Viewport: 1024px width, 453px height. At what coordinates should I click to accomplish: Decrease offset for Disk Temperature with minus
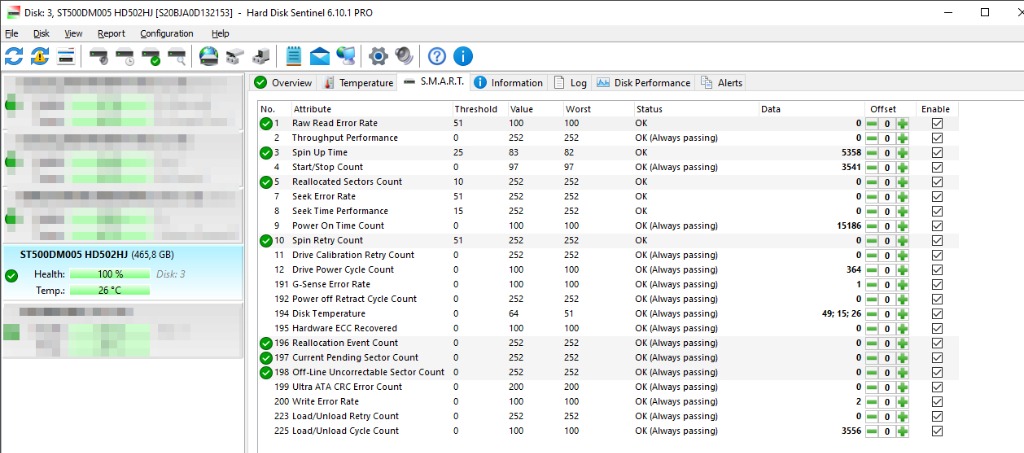pyautogui.click(x=872, y=314)
